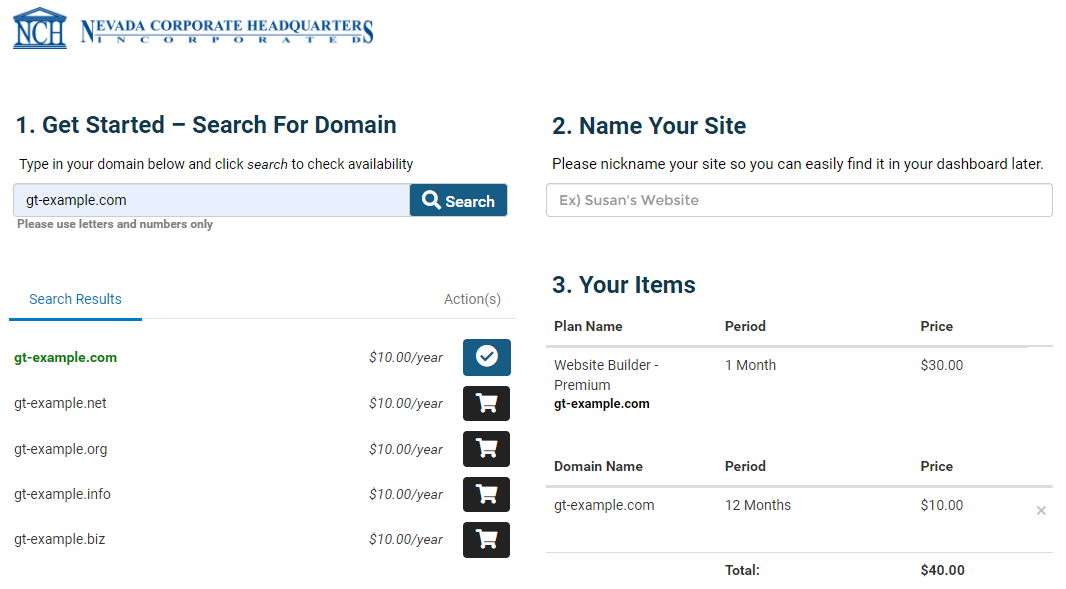Add gt-example.biz to the cart
1066x589 pixels.
click(486, 539)
